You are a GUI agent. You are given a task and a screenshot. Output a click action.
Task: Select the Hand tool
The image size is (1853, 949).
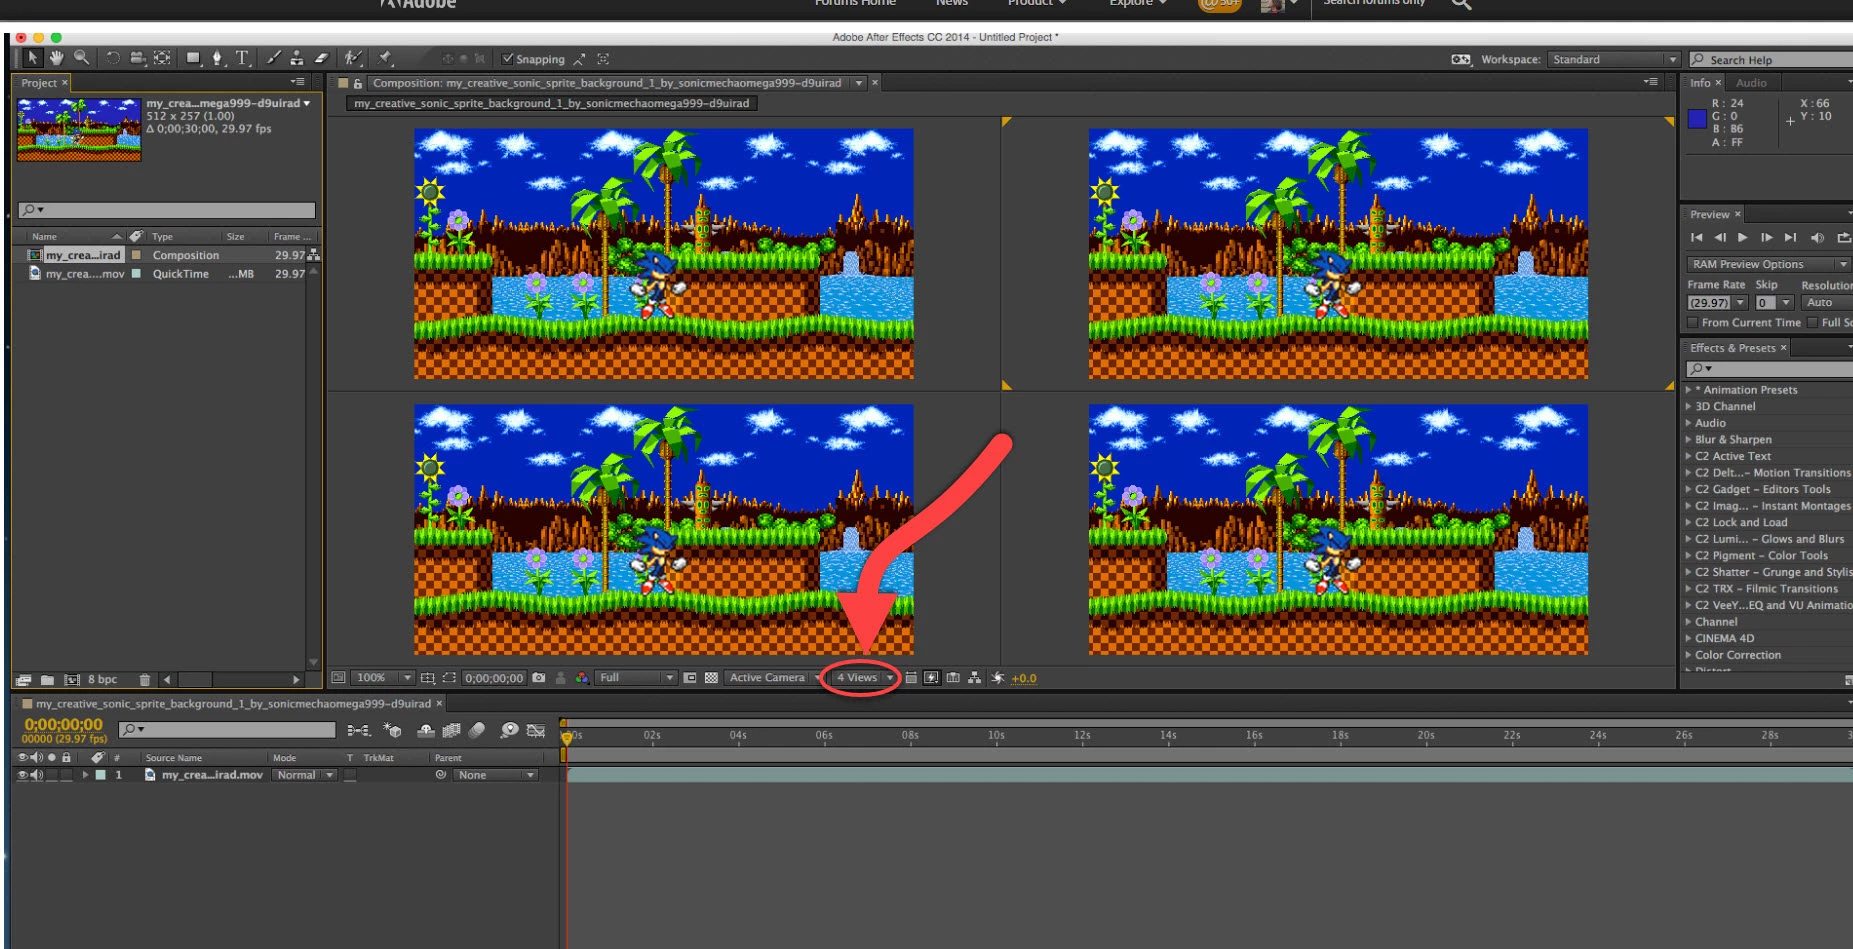tap(56, 58)
